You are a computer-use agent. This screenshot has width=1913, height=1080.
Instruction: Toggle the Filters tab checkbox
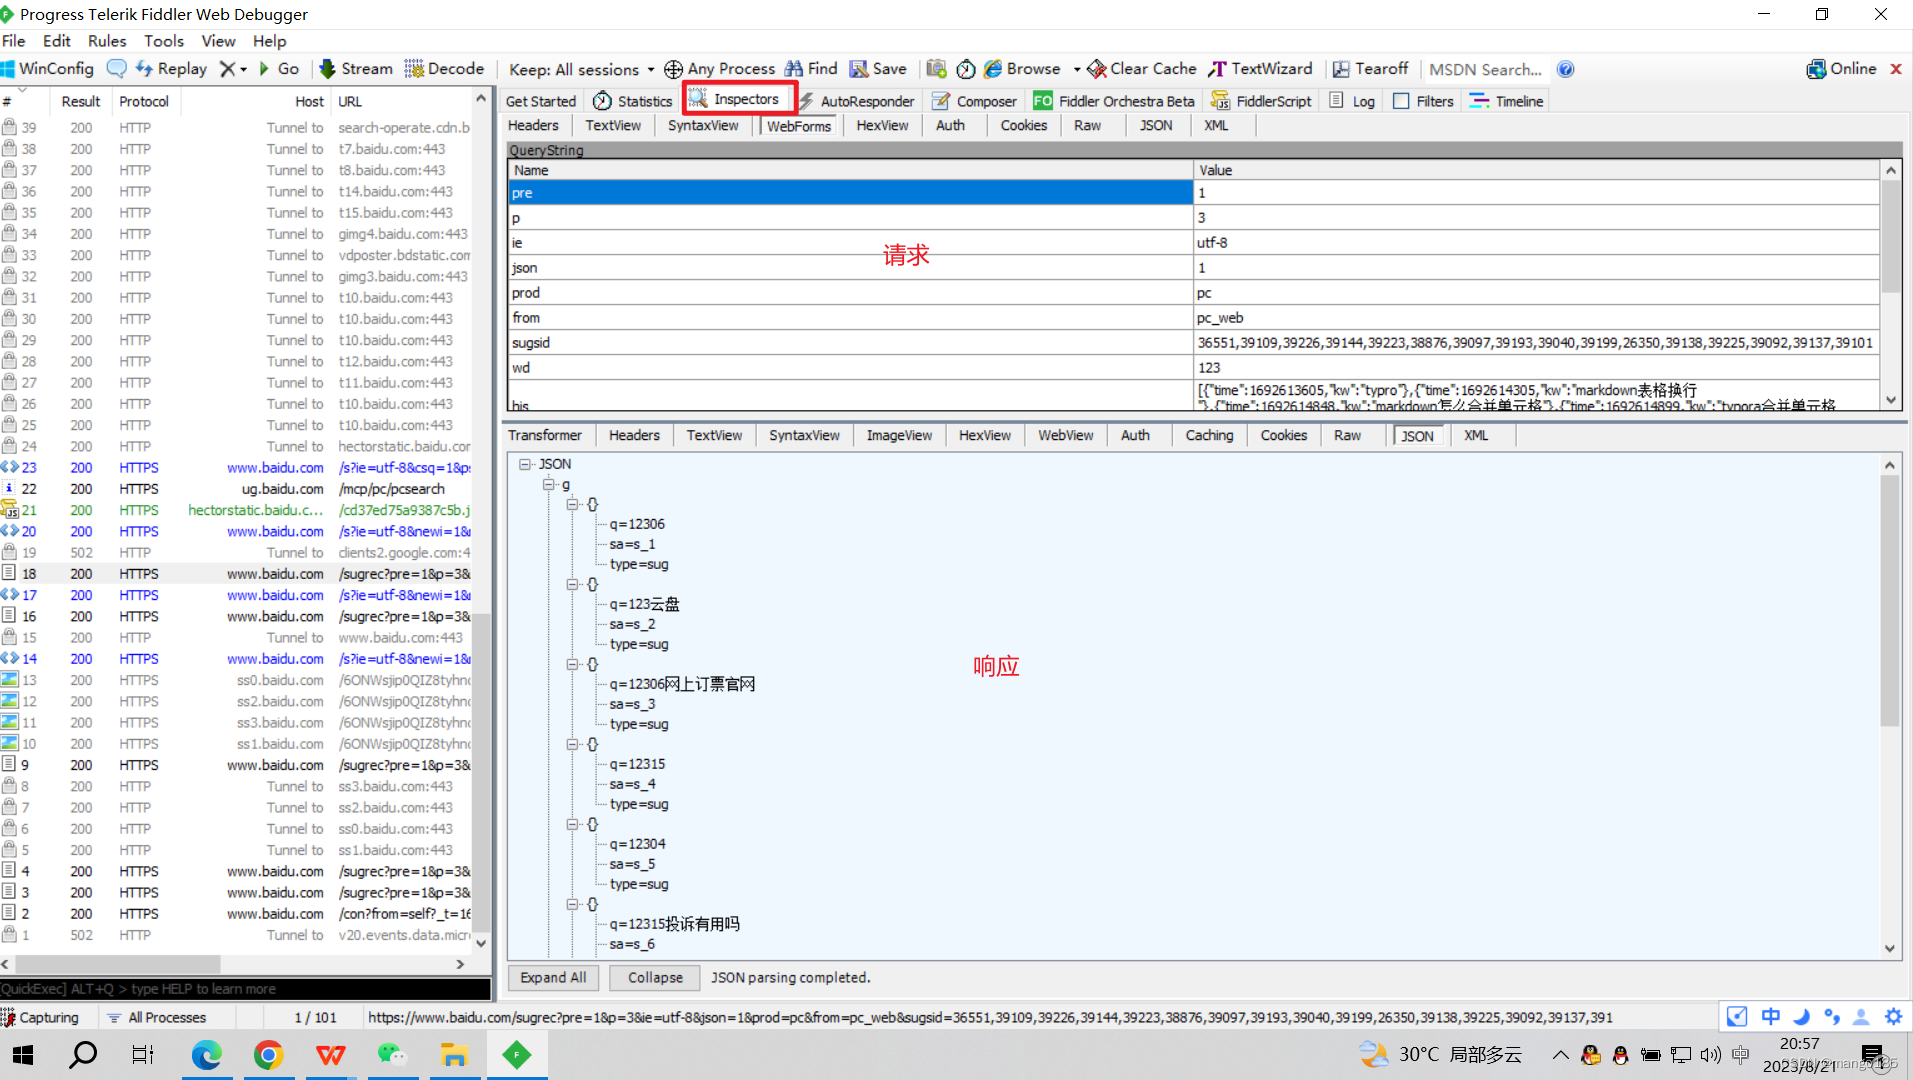(1402, 101)
